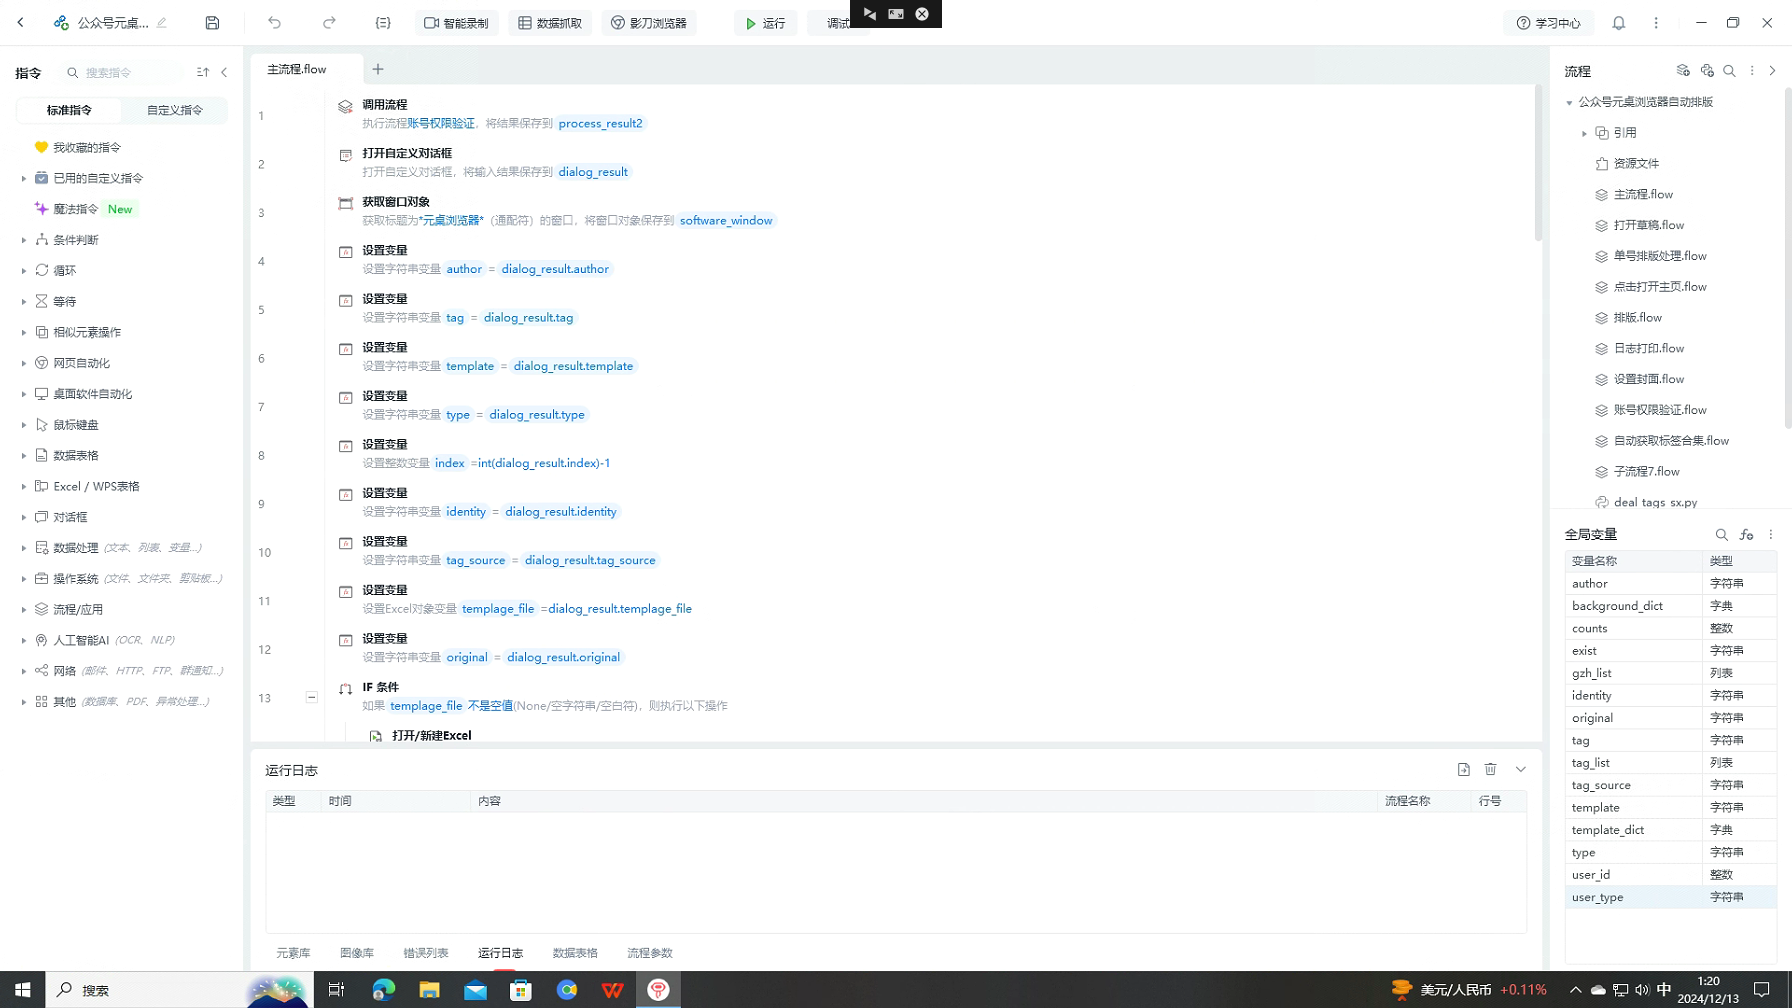Collapse the run log panel
The image size is (1792, 1008).
(1521, 769)
